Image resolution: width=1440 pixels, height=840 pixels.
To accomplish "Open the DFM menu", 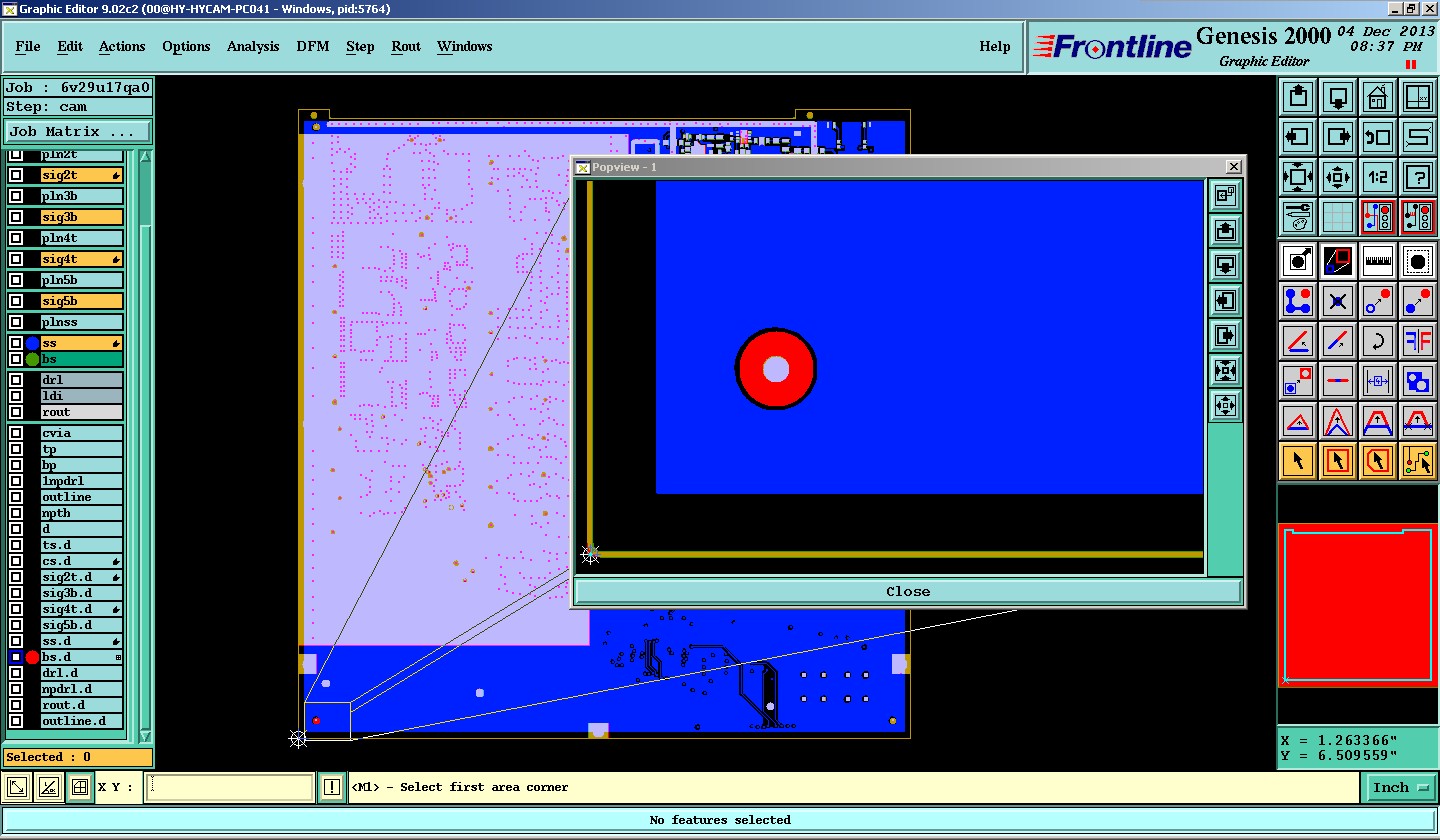I will click(313, 46).
